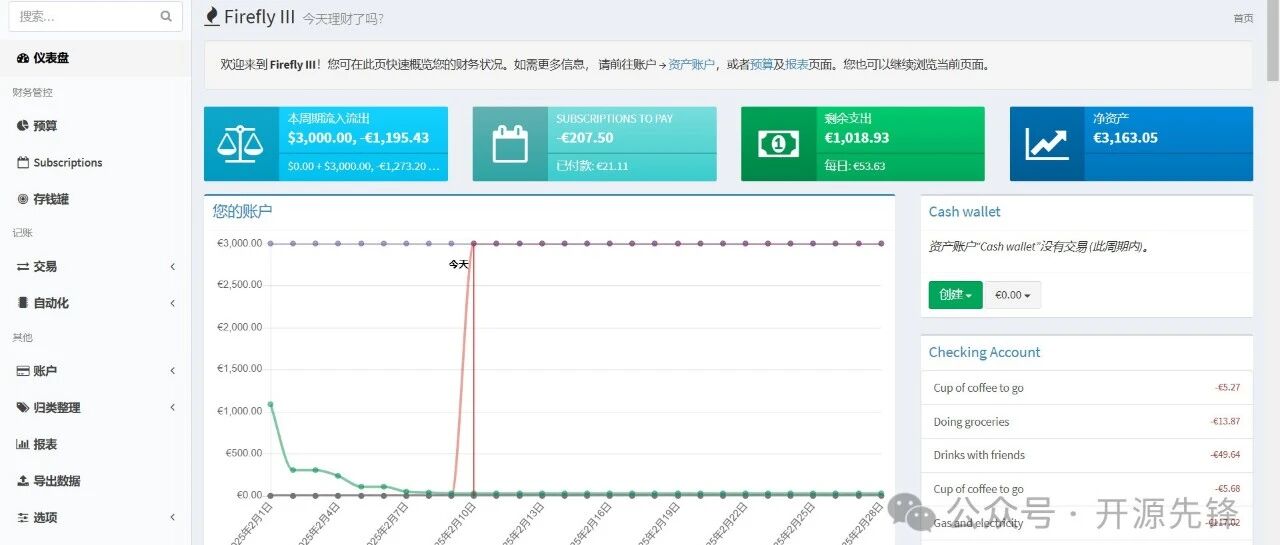Viewport: 1280px width, 545px height.
Task: Click the balance scale icon on cash-flow card
Action: coord(241,144)
